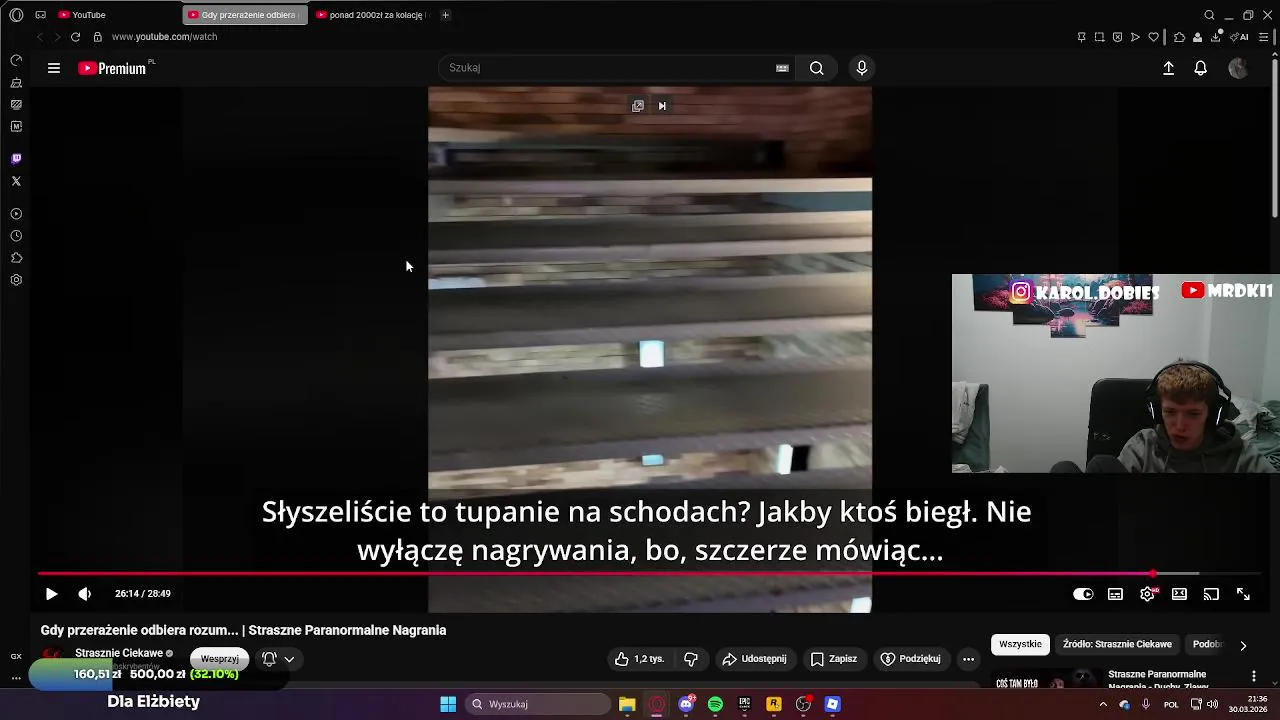
Task: Open options for Straszne Paranormalne Nagrania suggestion
Action: [x=1253, y=677]
